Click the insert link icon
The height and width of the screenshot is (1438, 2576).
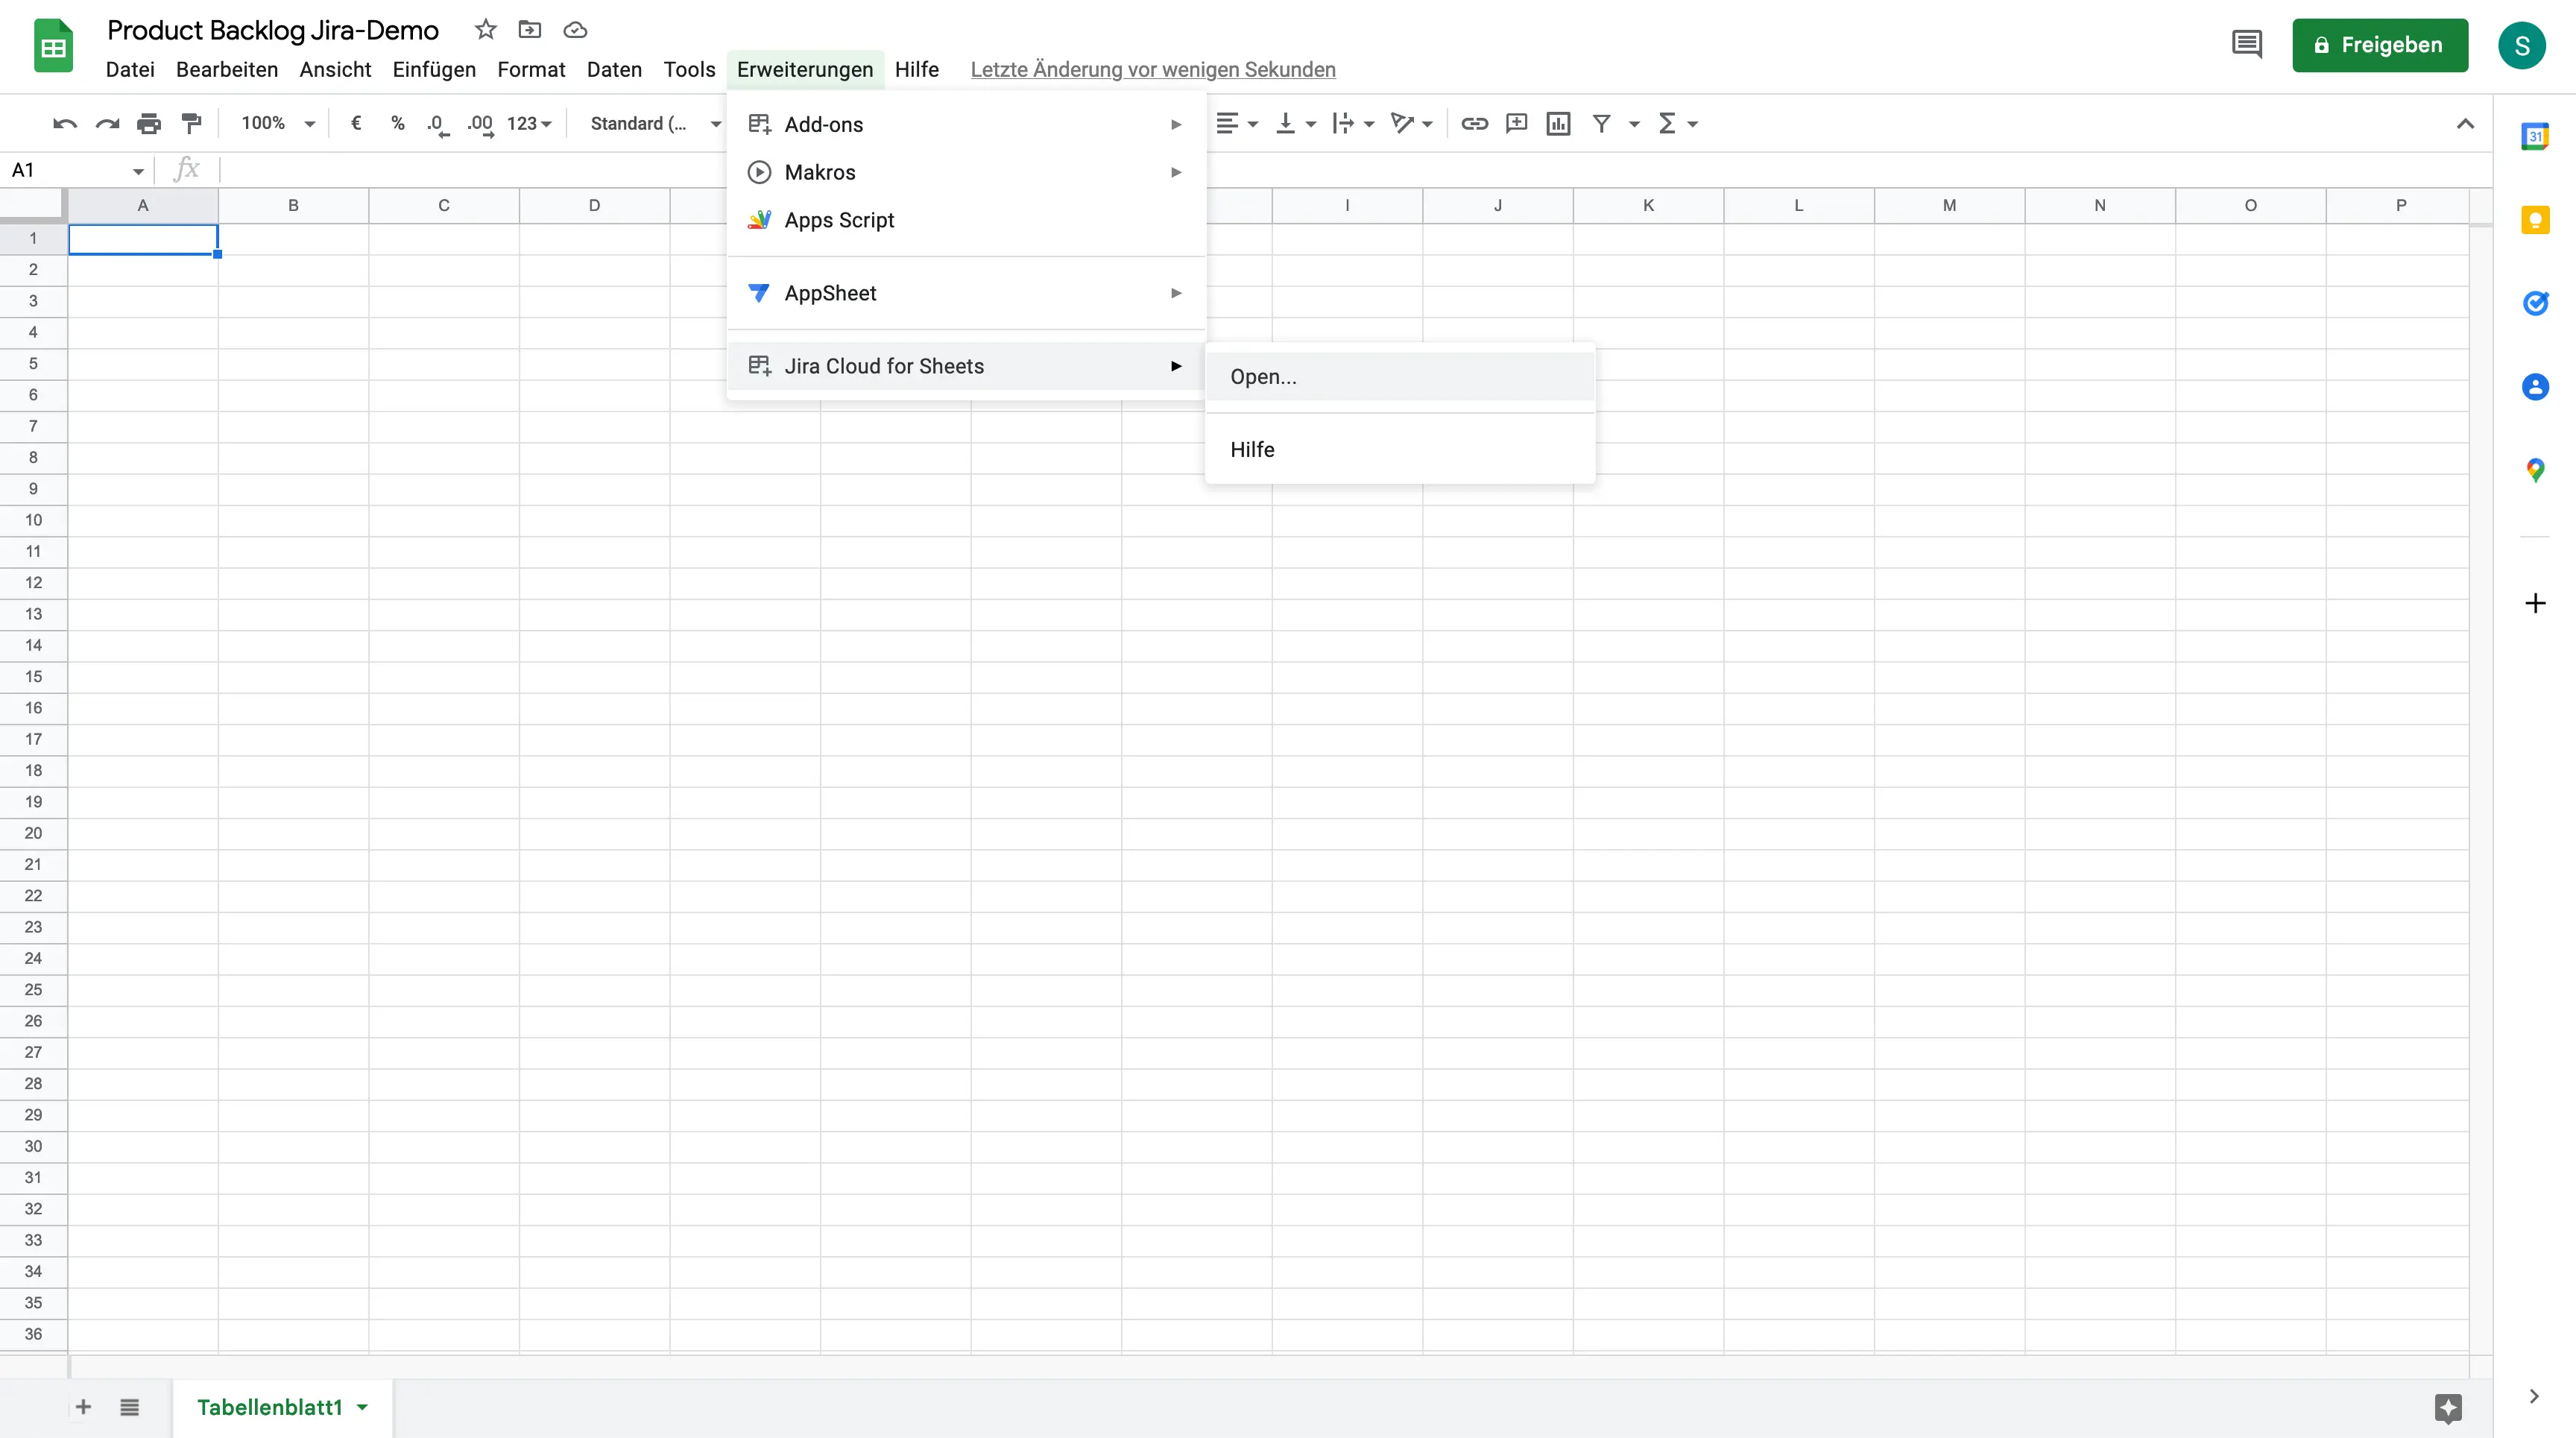pos(1472,122)
